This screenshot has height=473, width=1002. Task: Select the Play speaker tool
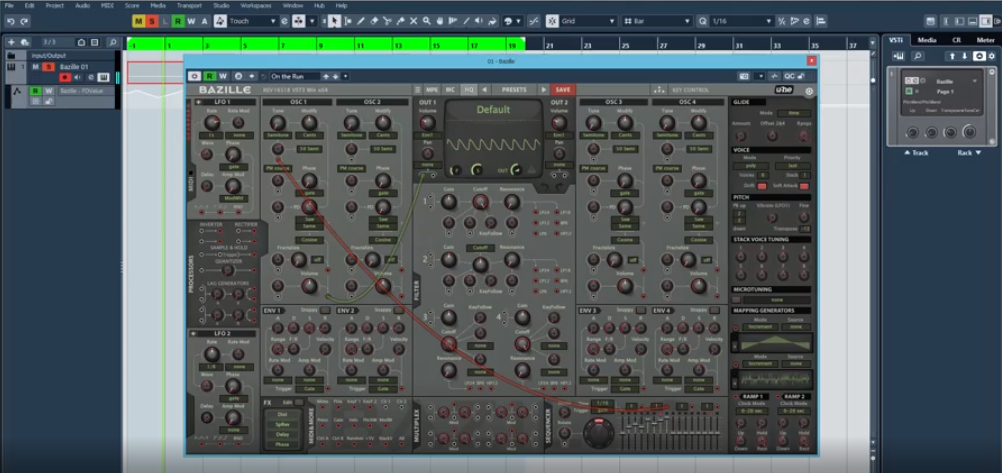point(479,21)
